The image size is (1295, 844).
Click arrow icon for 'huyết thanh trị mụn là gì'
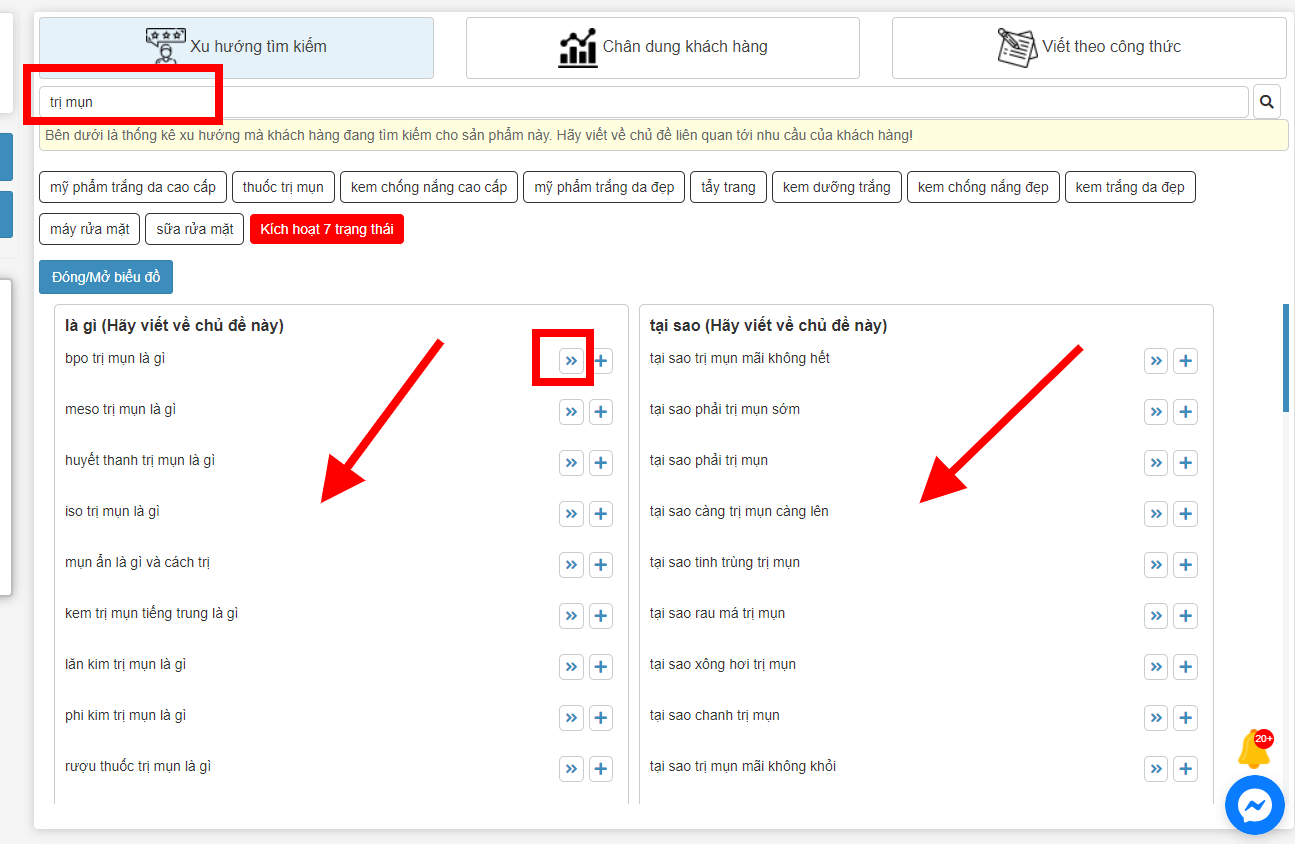(x=572, y=463)
